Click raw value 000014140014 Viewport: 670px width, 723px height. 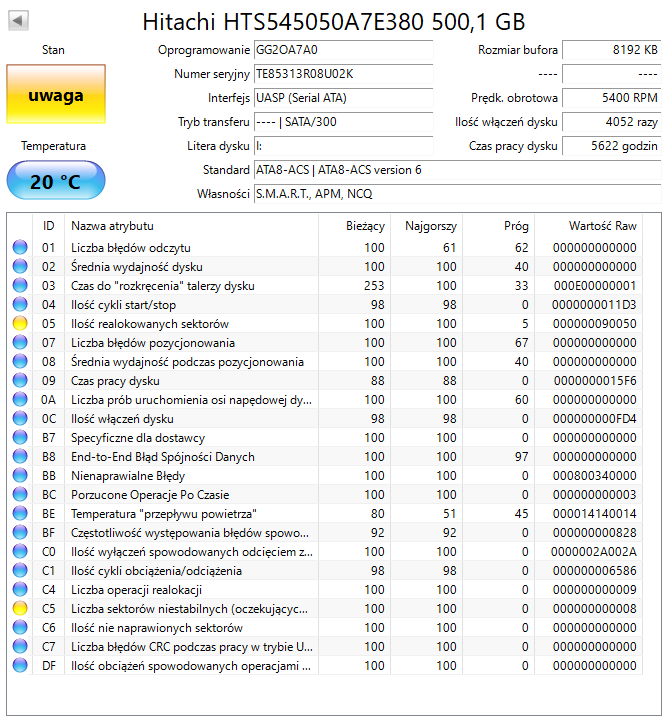(x=595, y=514)
